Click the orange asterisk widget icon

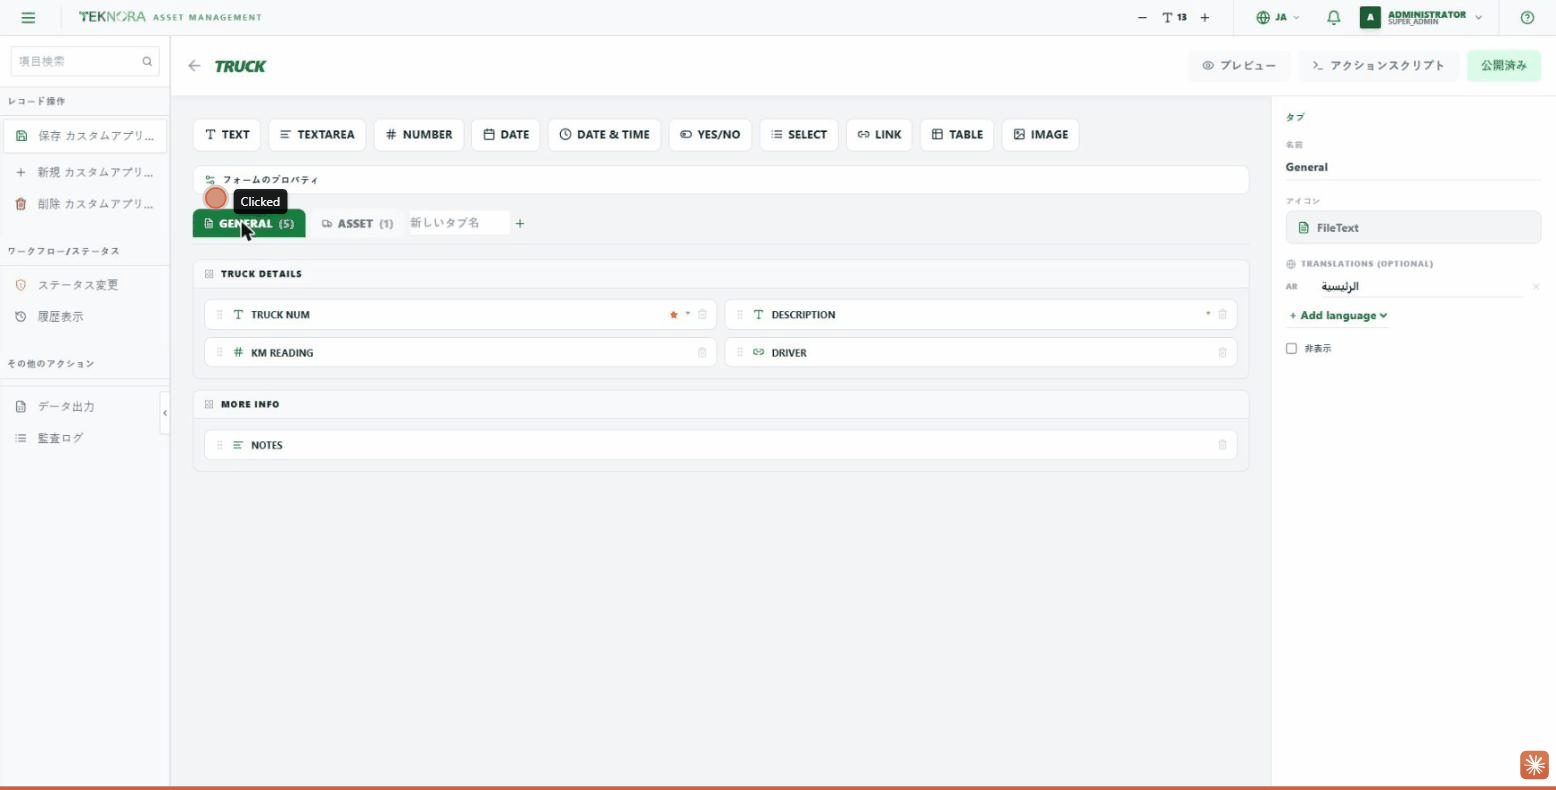point(1534,765)
